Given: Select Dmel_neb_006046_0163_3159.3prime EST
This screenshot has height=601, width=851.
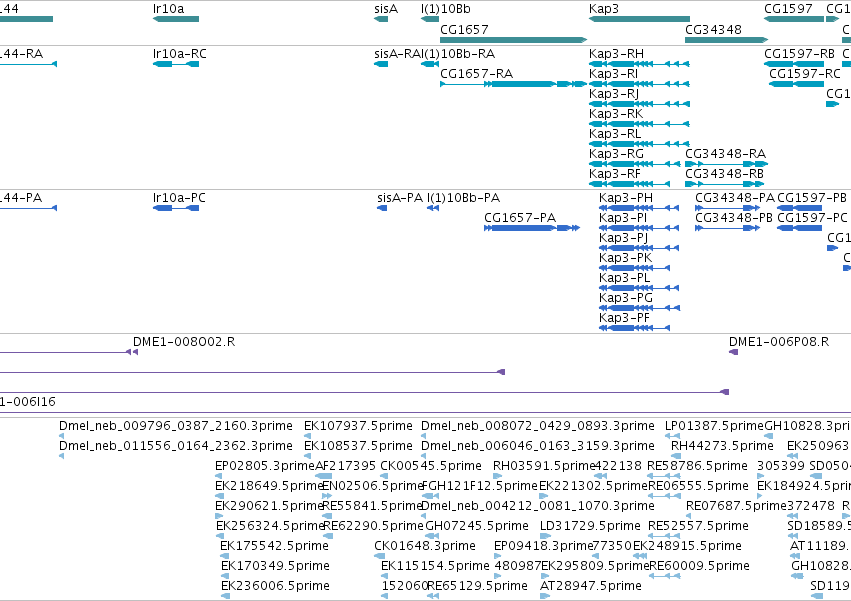Looking at the screenshot, I should (423, 456).
